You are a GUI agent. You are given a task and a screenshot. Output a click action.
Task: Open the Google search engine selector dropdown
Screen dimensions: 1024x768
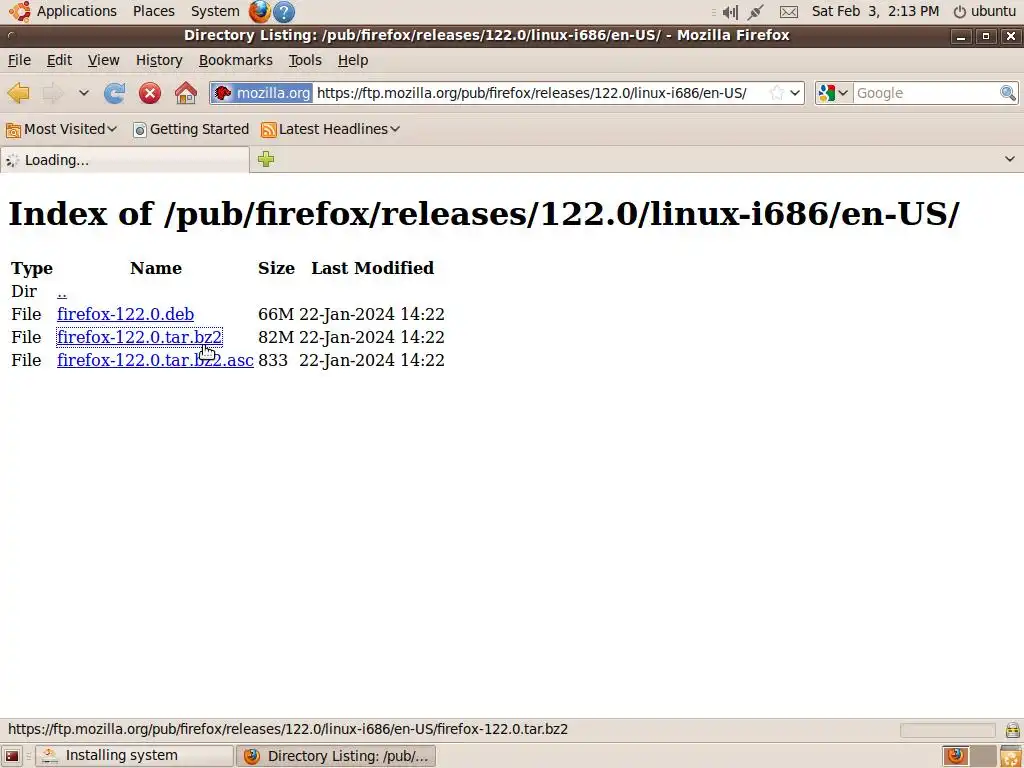[833, 93]
